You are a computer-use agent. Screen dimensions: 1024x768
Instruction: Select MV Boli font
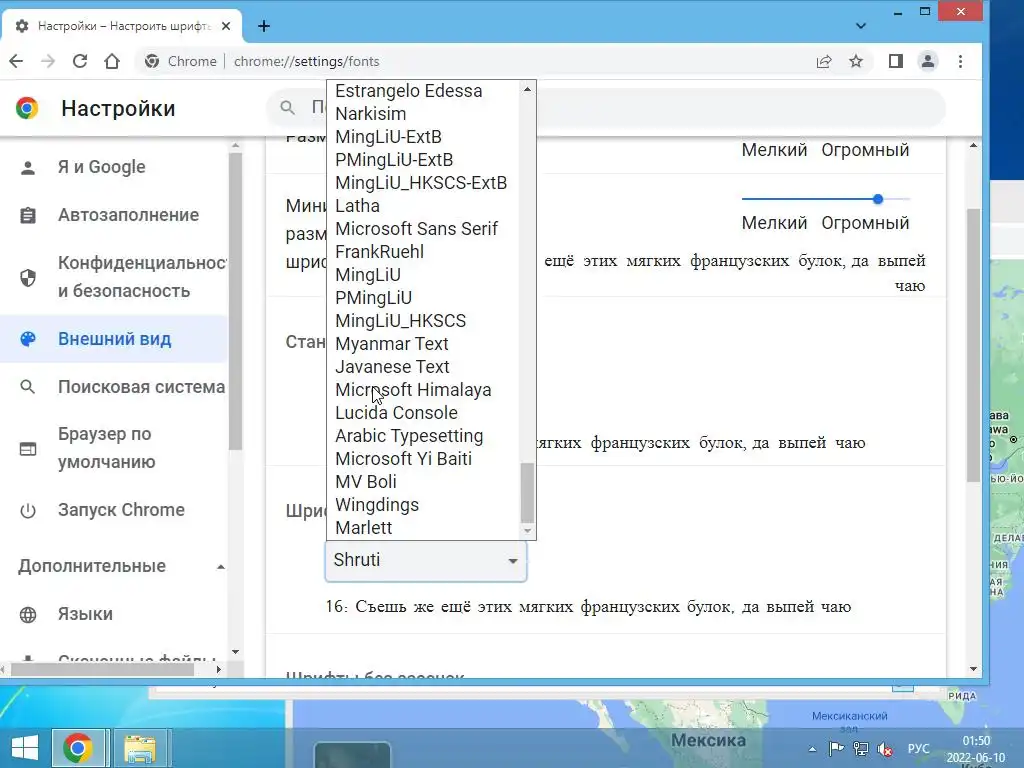(x=423, y=481)
